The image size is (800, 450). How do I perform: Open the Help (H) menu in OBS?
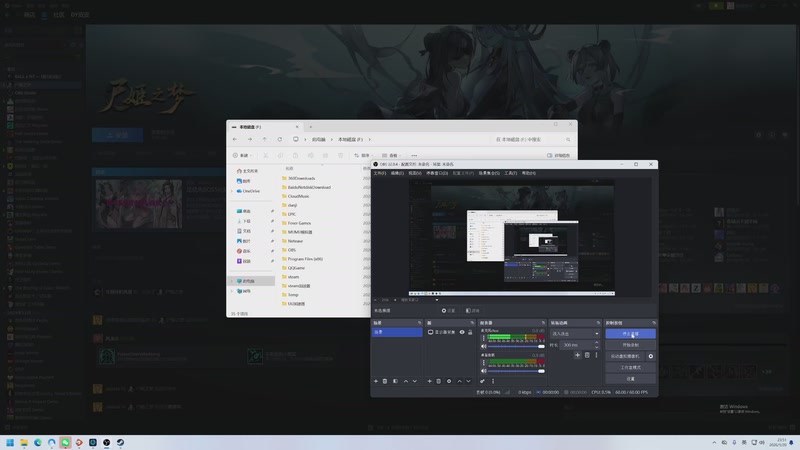(529, 173)
